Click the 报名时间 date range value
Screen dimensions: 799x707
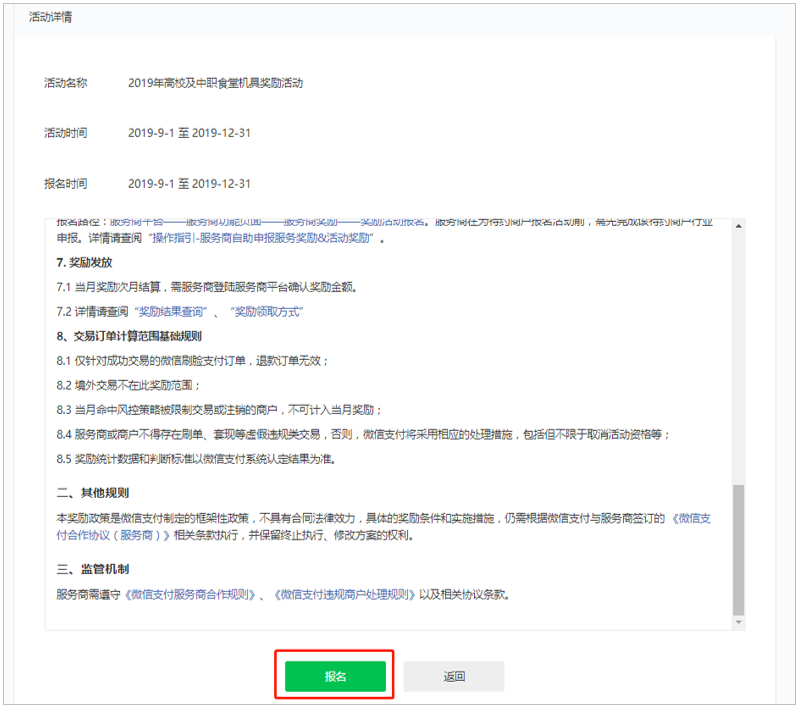[189, 184]
